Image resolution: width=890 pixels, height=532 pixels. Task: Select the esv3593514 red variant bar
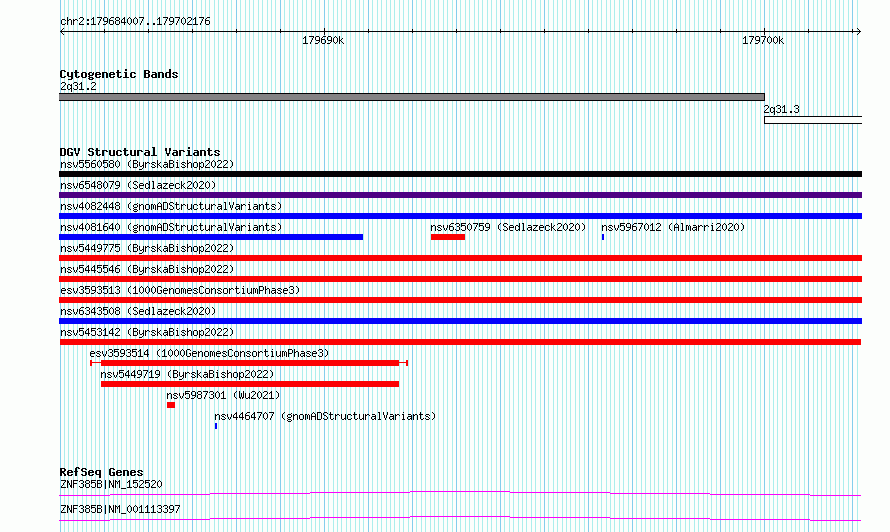pos(250,363)
